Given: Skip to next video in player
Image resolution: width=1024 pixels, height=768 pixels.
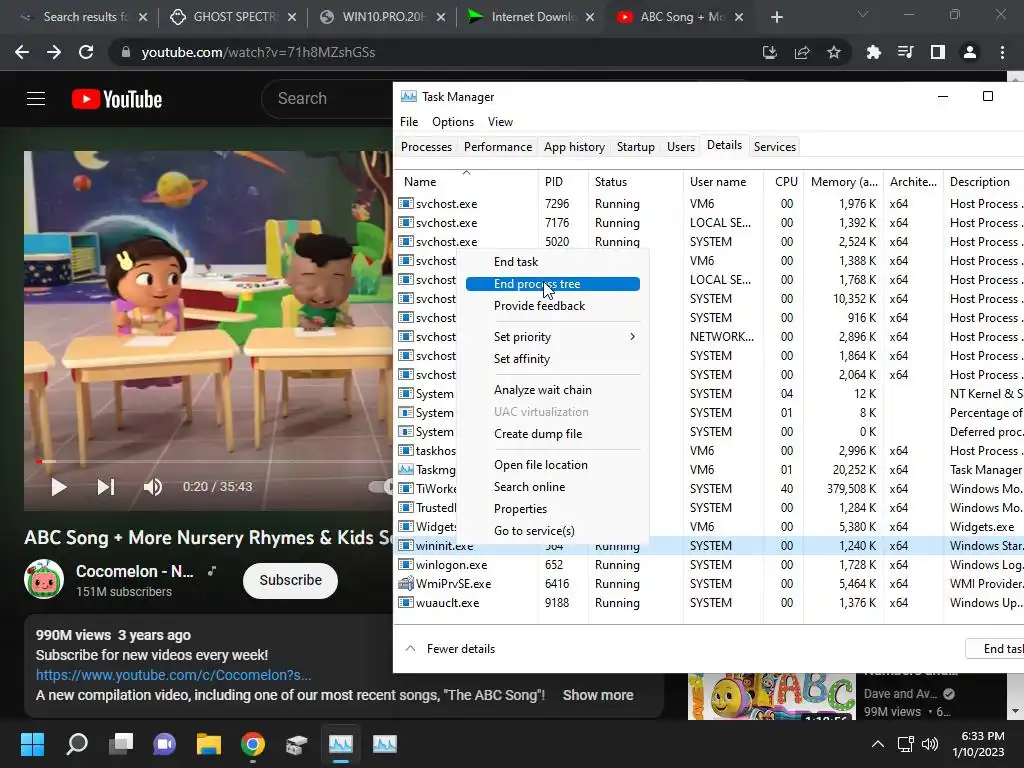Looking at the screenshot, I should click(x=106, y=487).
